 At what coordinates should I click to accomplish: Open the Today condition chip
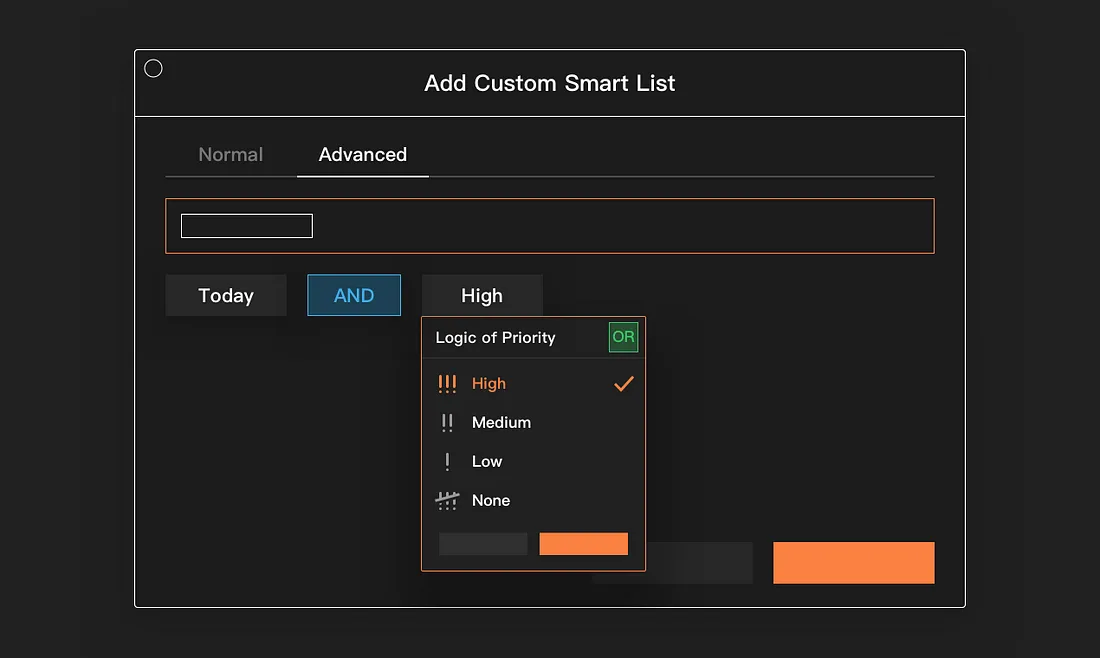(226, 296)
